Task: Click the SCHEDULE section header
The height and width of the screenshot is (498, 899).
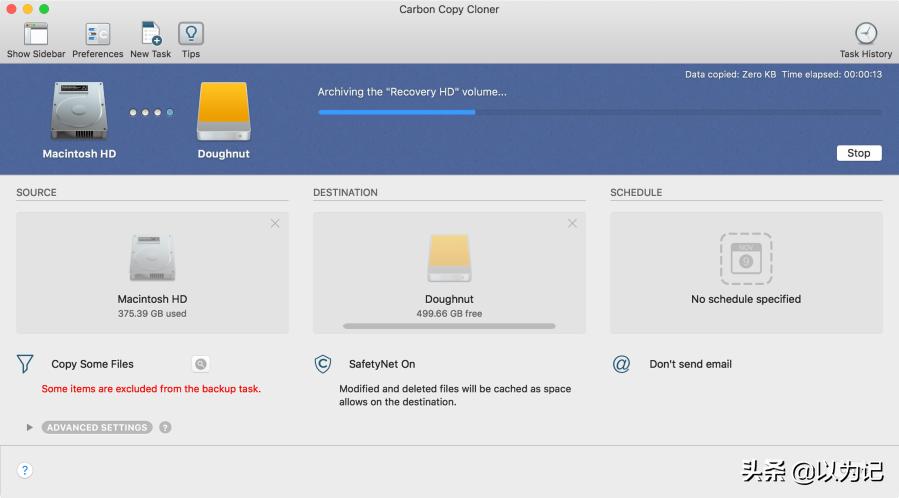Action: (x=636, y=193)
